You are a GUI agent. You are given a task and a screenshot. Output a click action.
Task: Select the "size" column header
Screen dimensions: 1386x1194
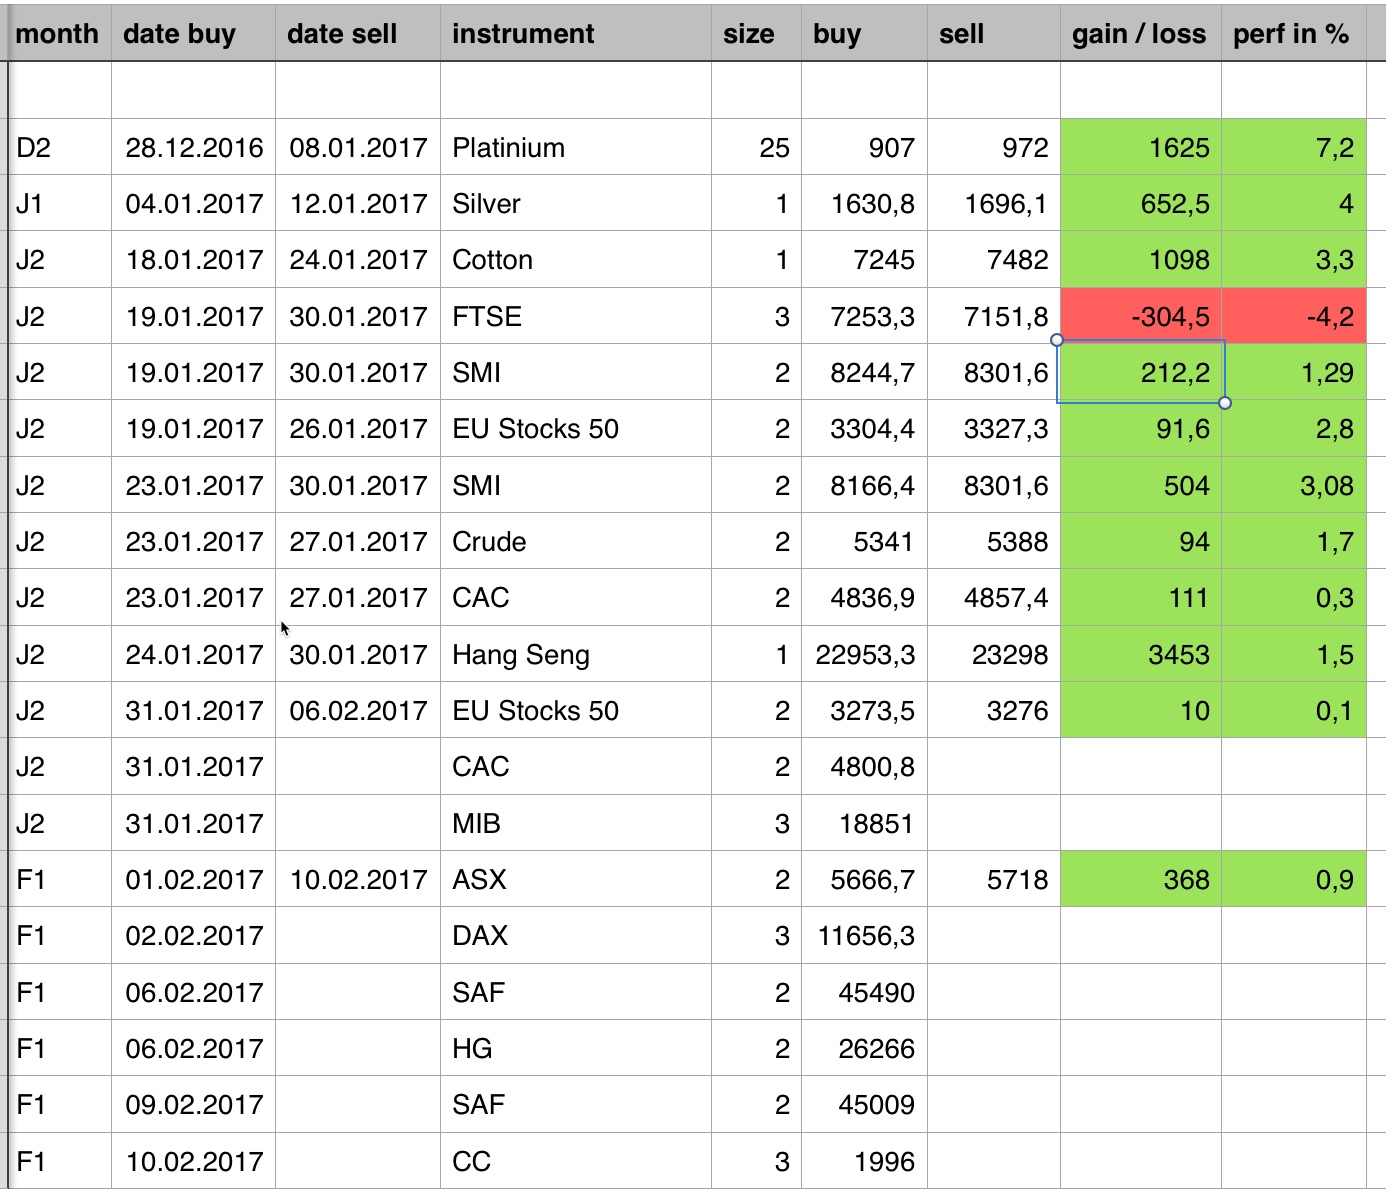(749, 34)
